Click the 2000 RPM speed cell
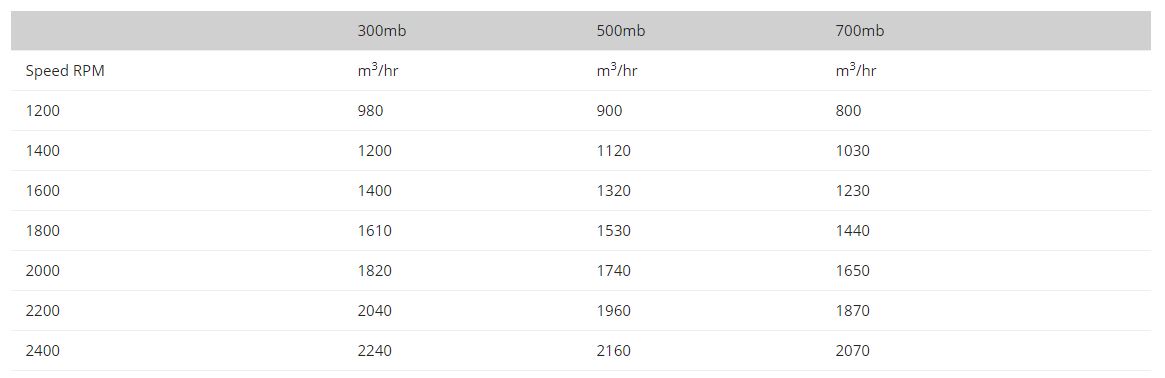The image size is (1165, 378). point(42,271)
